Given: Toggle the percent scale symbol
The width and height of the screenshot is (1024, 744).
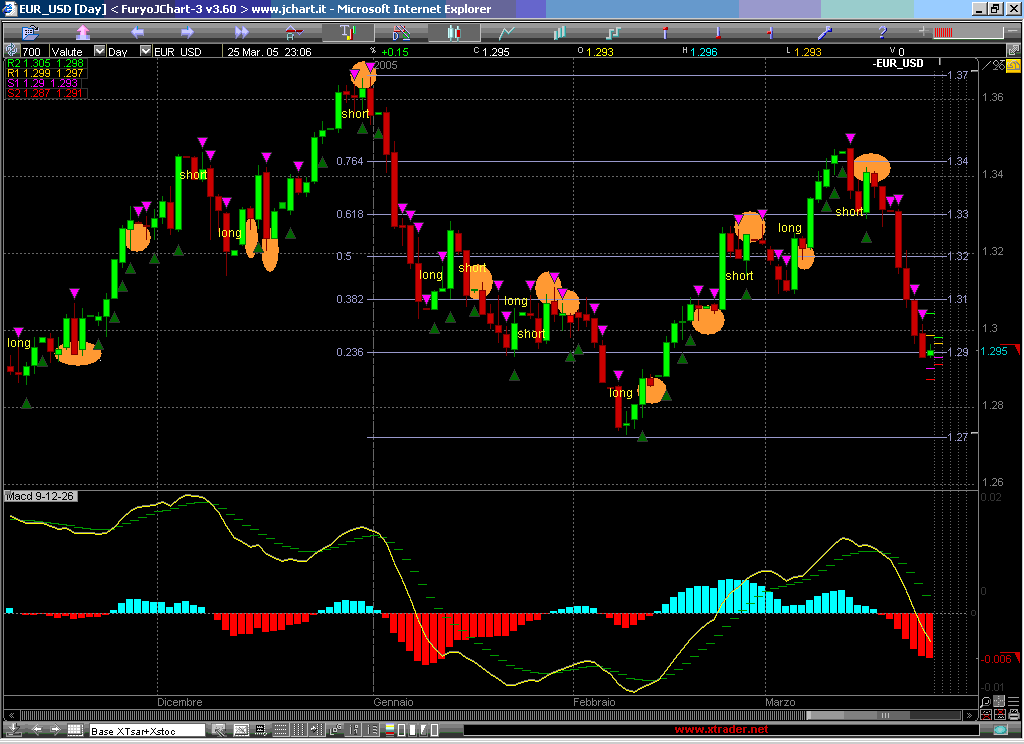Looking at the screenshot, I should pos(373,50).
